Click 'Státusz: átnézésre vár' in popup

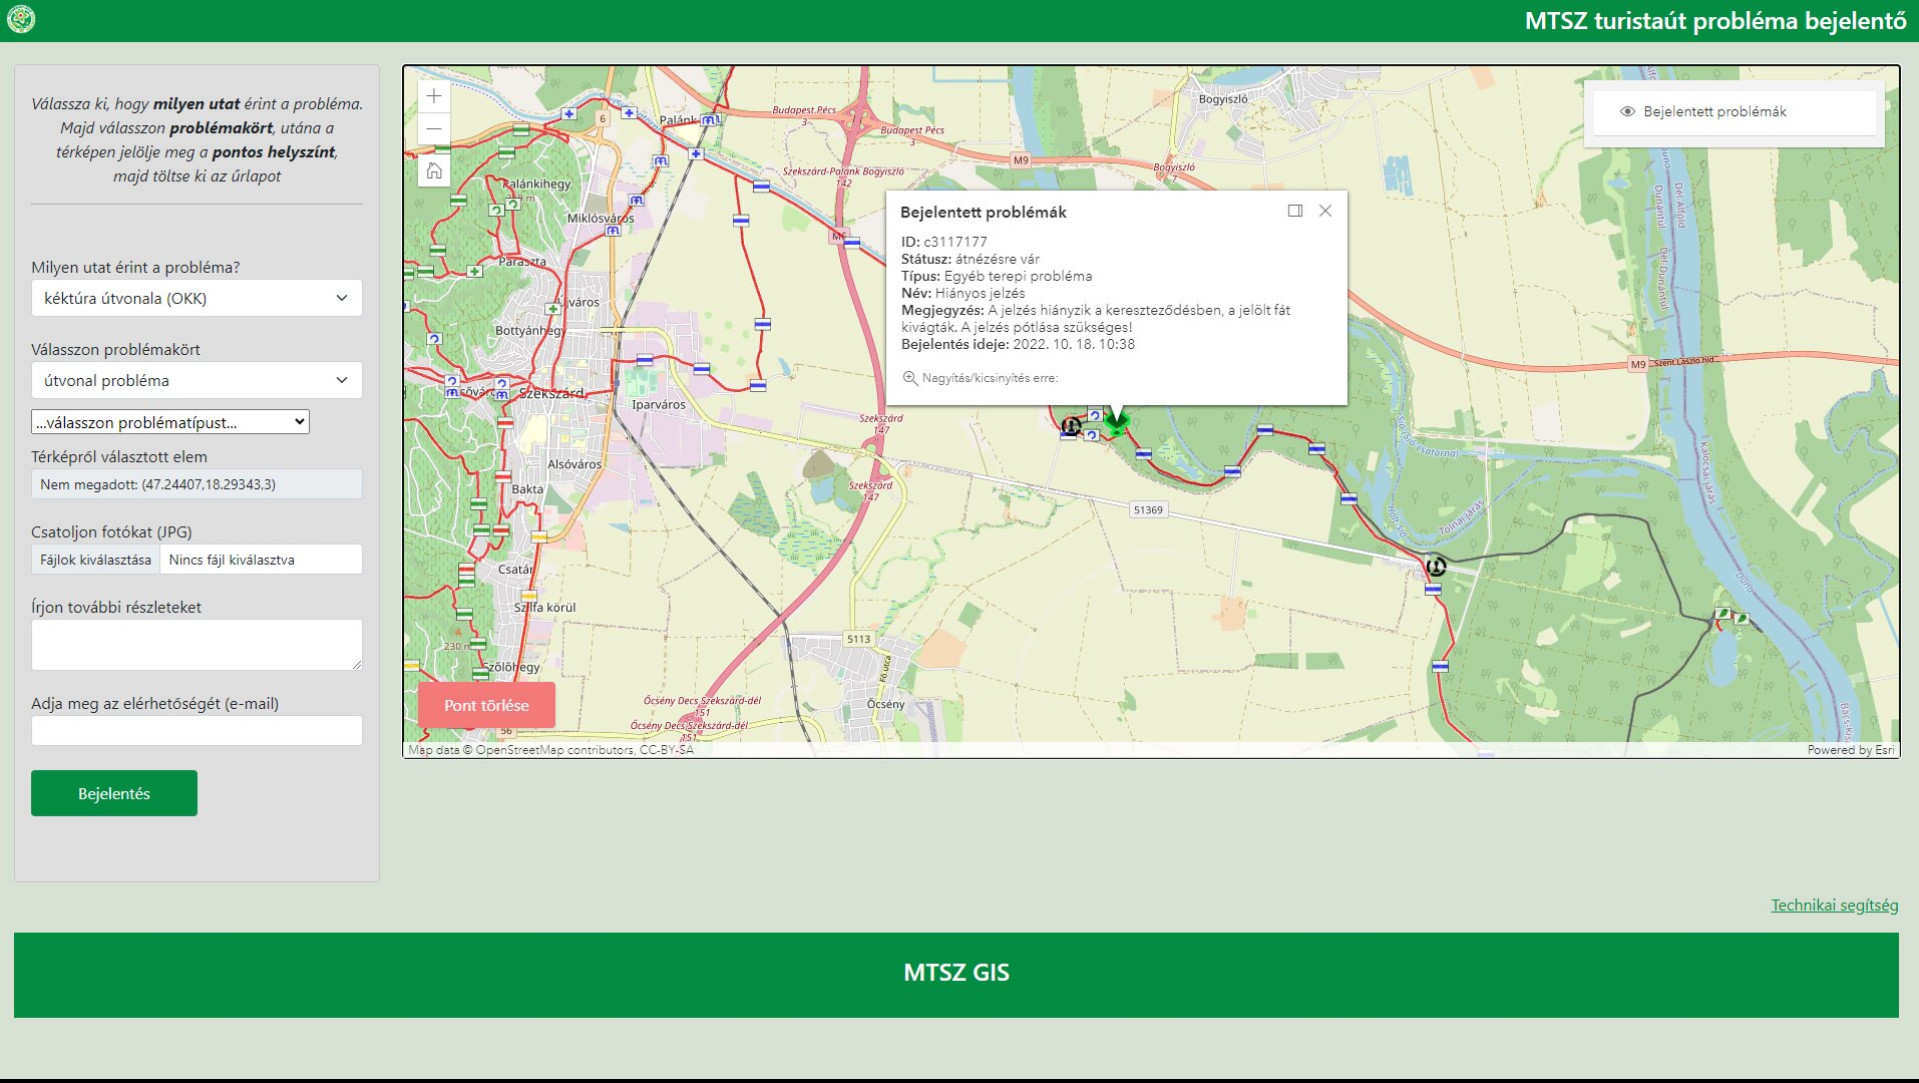pyautogui.click(x=970, y=259)
